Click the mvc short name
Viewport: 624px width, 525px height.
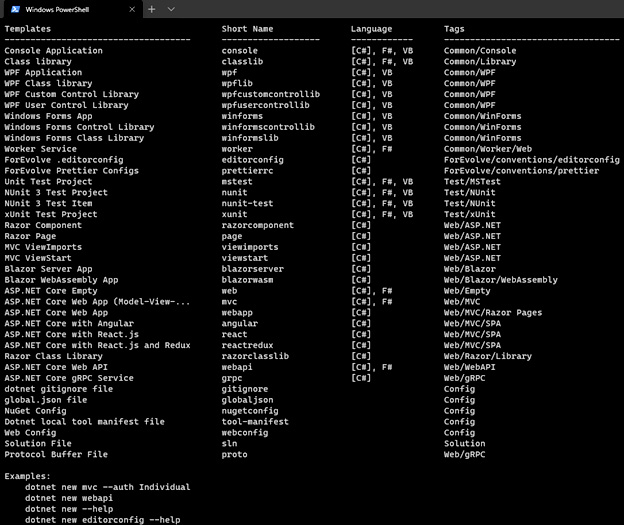(229, 302)
